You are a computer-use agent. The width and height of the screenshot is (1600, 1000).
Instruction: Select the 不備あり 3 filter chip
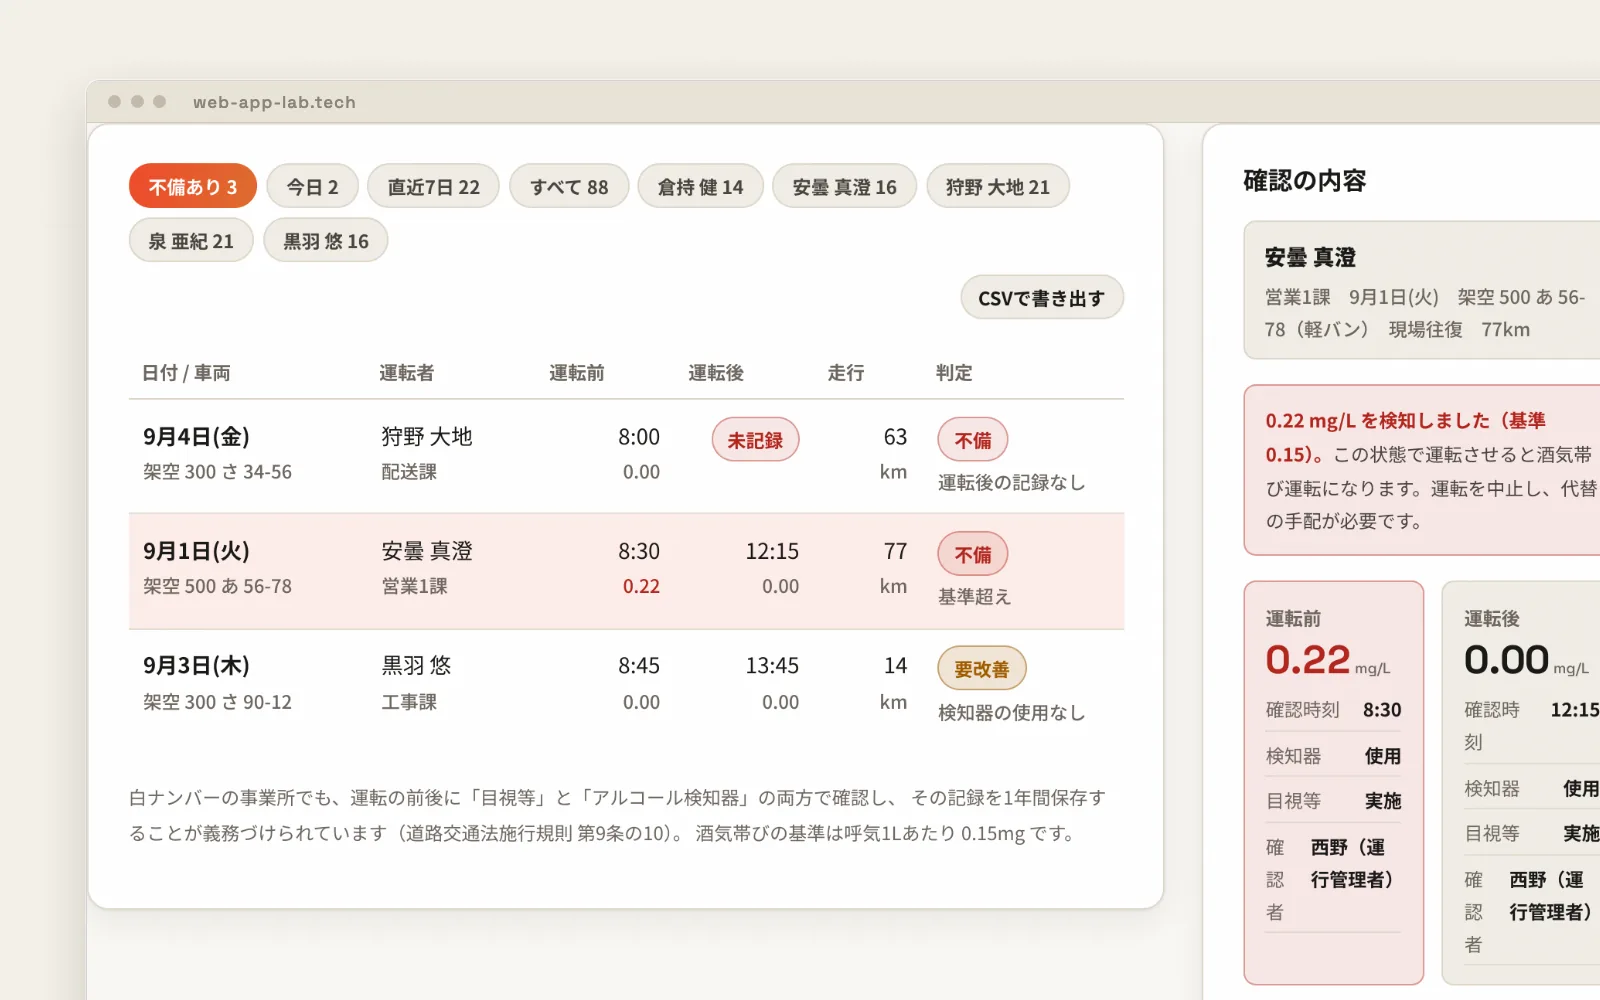coord(193,186)
